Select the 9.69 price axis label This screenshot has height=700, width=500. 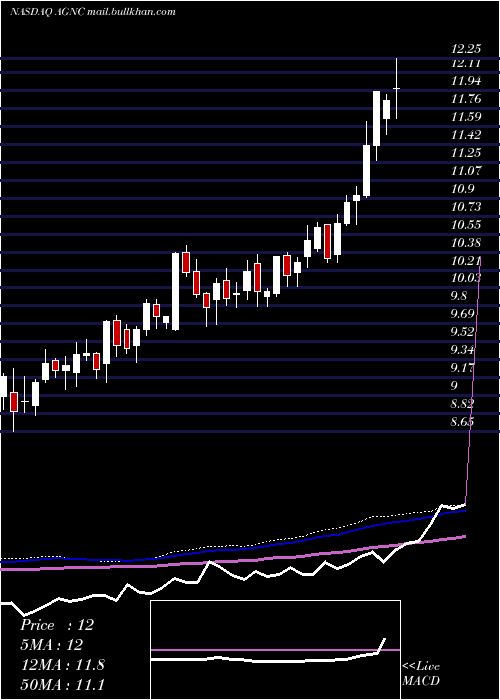coord(462,314)
